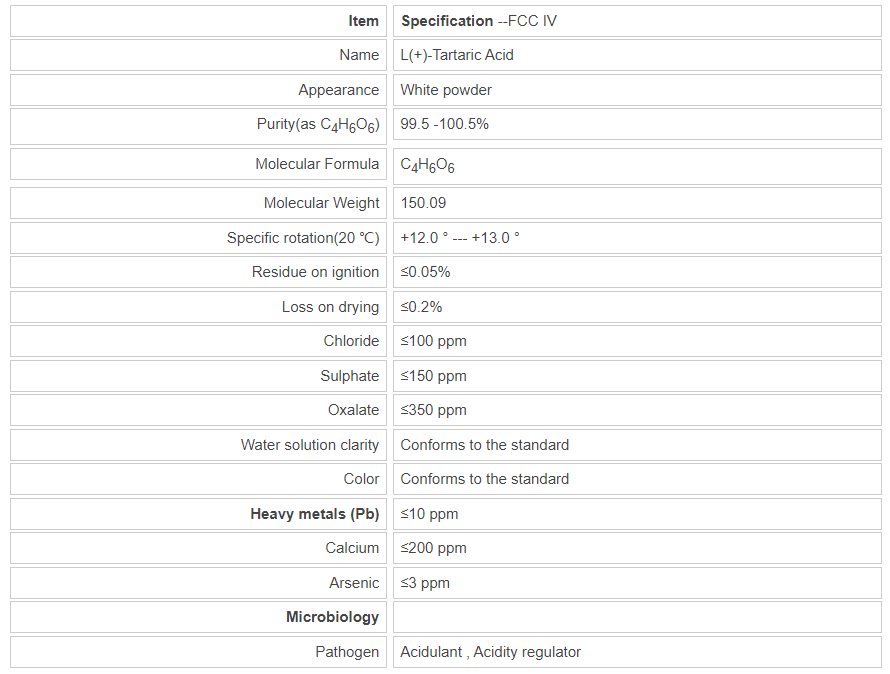The image size is (890, 674).
Task: Click the 'Specific rotation(20 ℃)' label
Action: [303, 238]
